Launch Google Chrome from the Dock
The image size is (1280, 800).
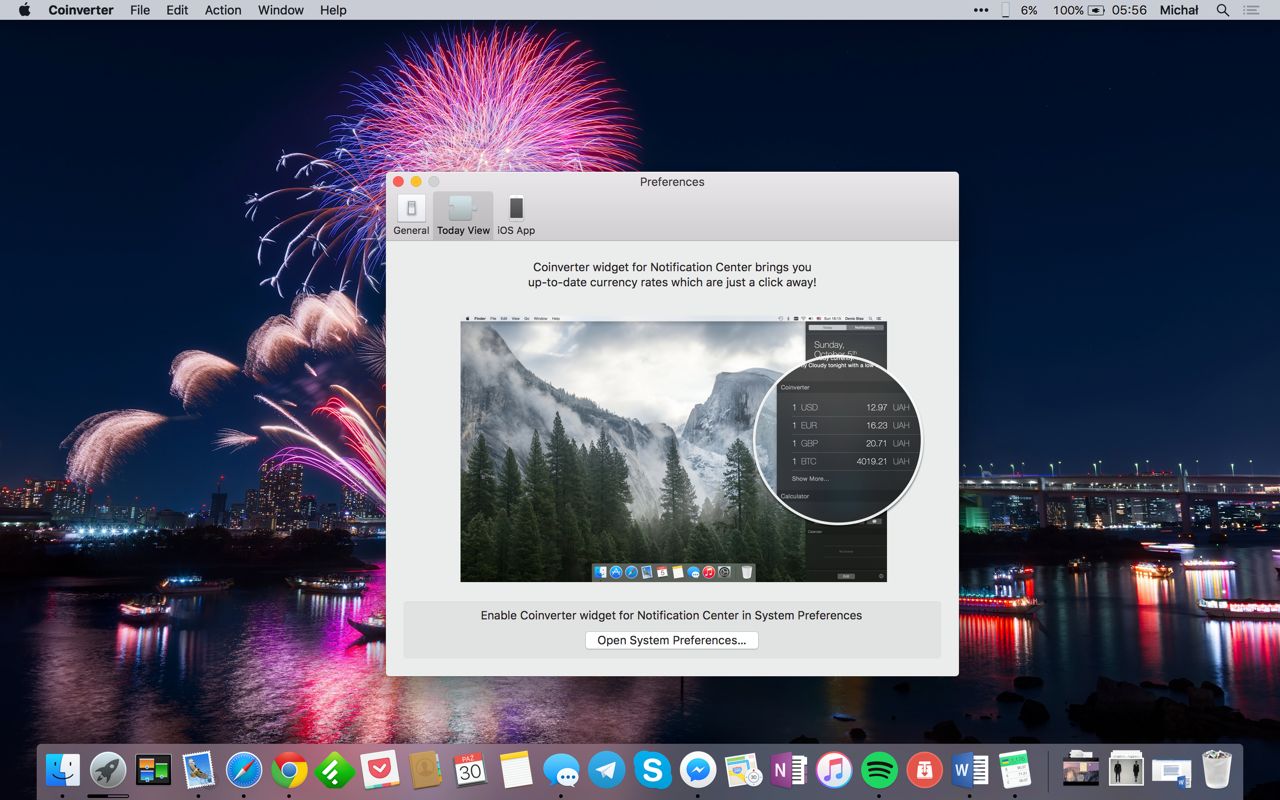289,770
